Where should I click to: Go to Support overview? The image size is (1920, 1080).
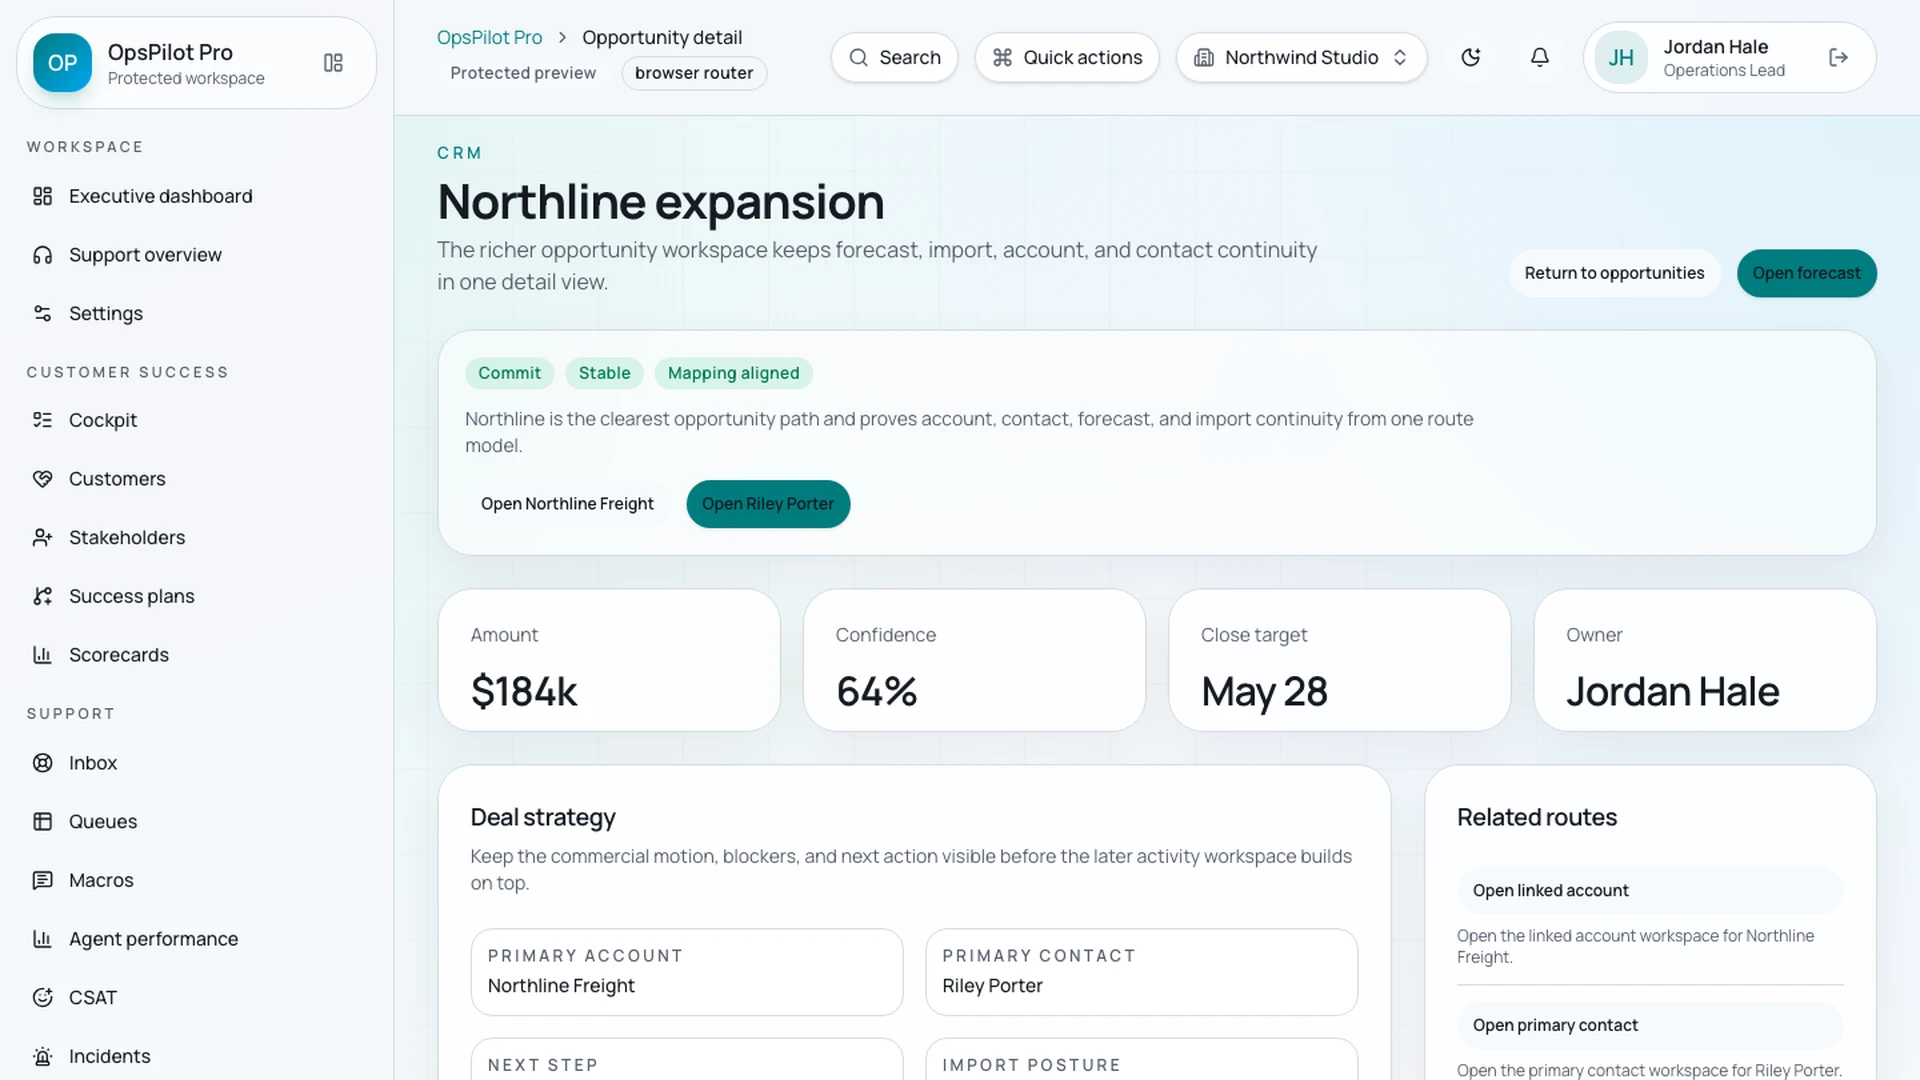tap(196, 255)
